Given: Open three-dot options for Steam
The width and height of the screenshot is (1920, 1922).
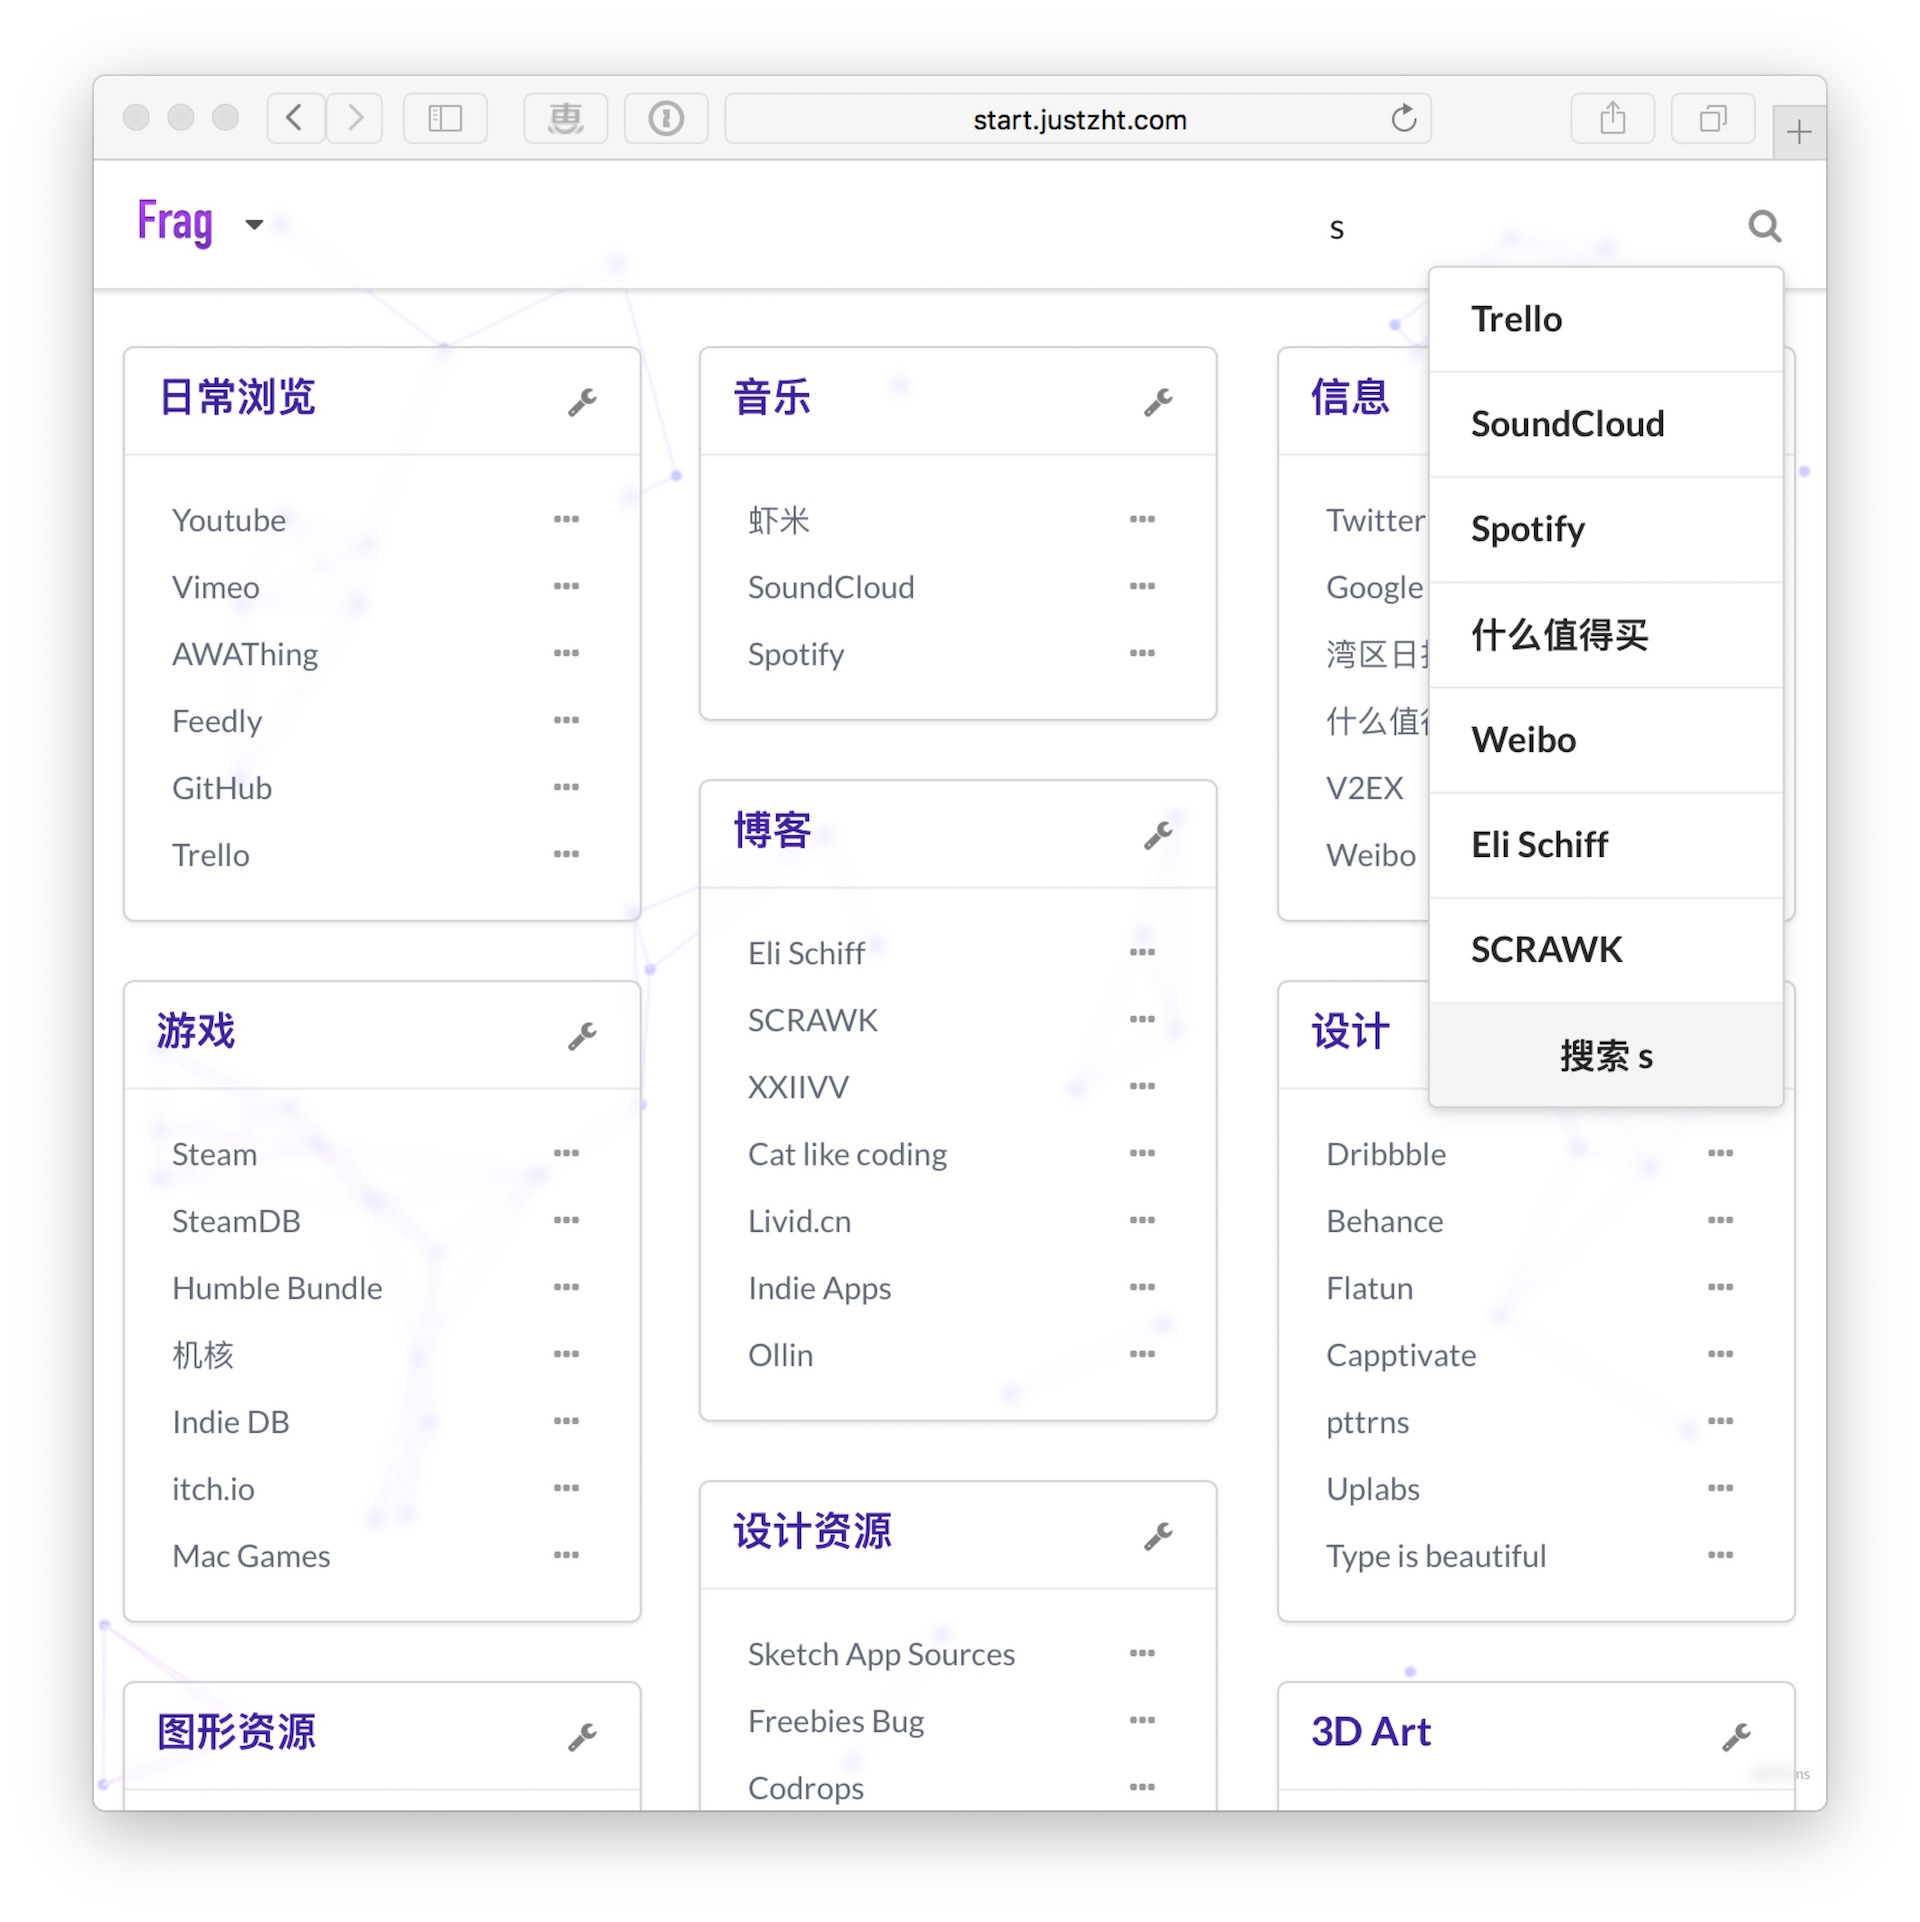Looking at the screenshot, I should pos(566,1153).
